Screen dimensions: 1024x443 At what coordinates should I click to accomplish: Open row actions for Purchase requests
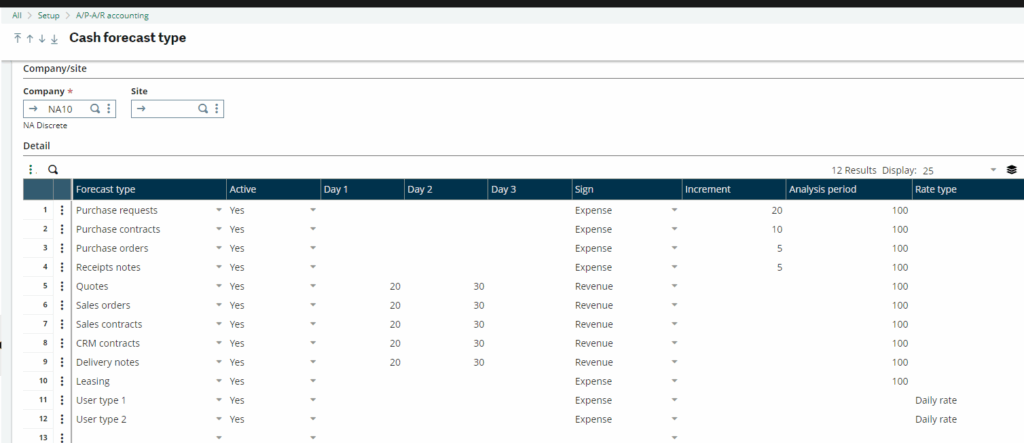pos(62,210)
